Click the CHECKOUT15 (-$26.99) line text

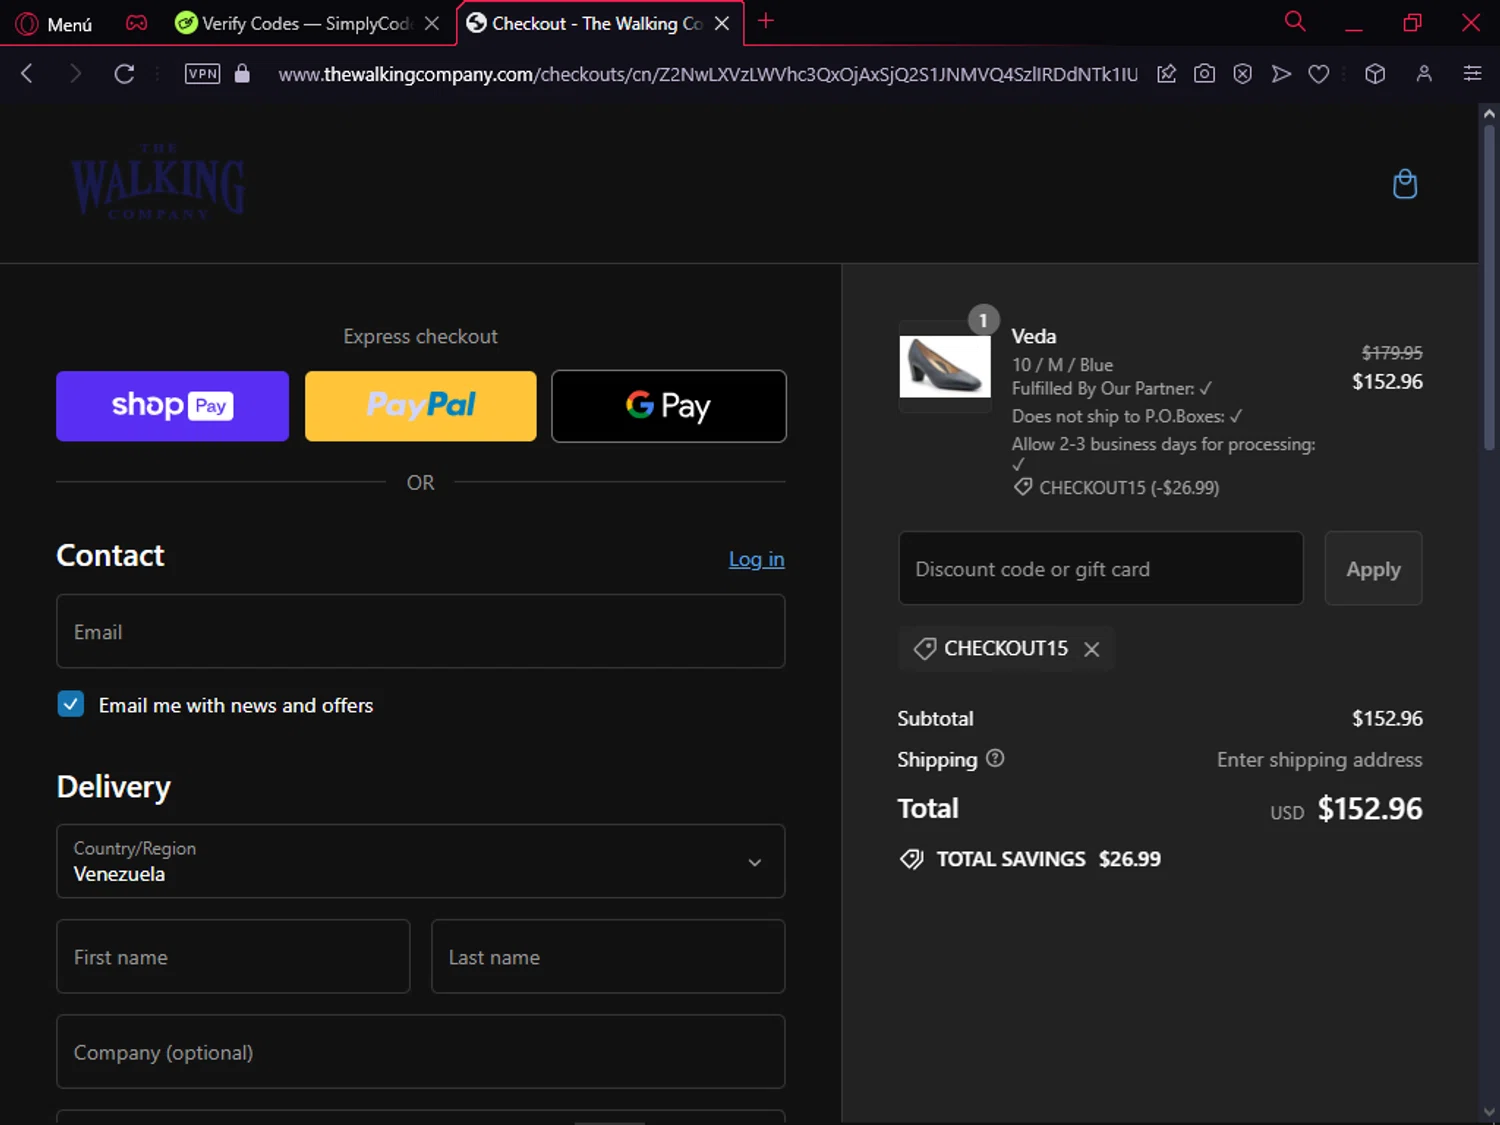pos(1129,488)
